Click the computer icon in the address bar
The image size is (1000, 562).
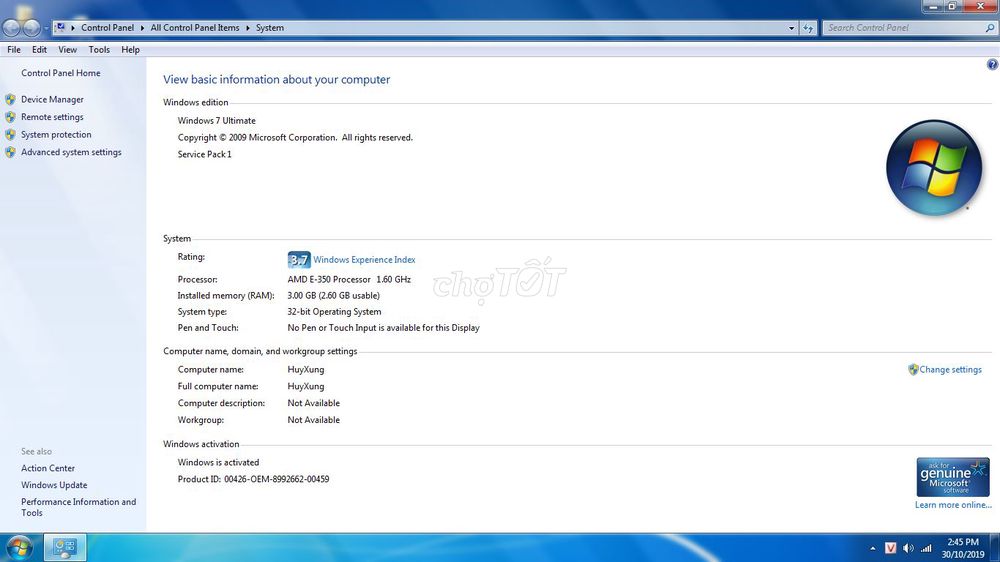point(60,27)
